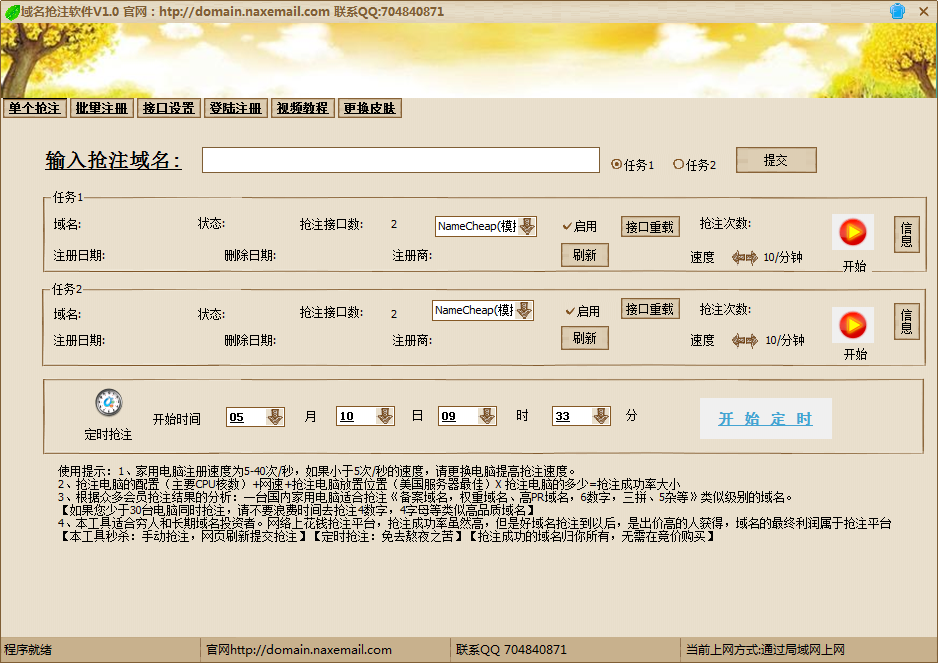Screen dimensions: 938x663
Task: Open task 2 NameCheap interface dropdown
Action: (x=524, y=310)
